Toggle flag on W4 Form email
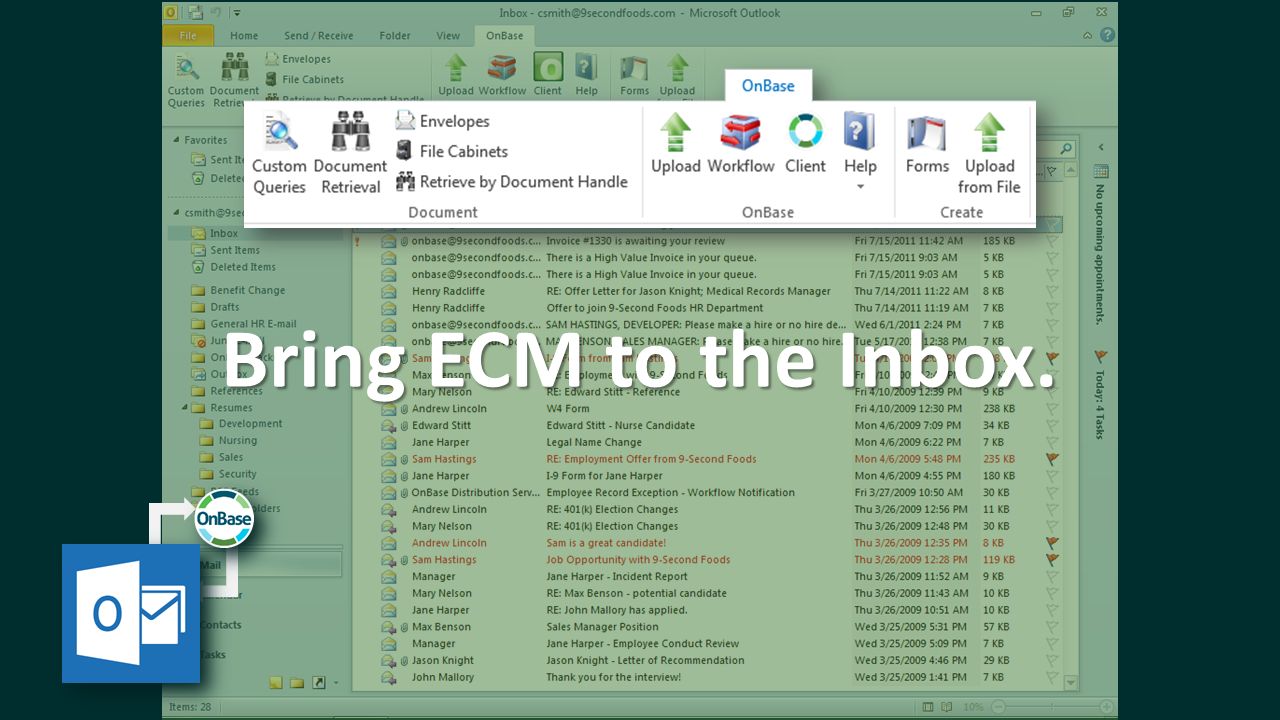 tap(1051, 408)
